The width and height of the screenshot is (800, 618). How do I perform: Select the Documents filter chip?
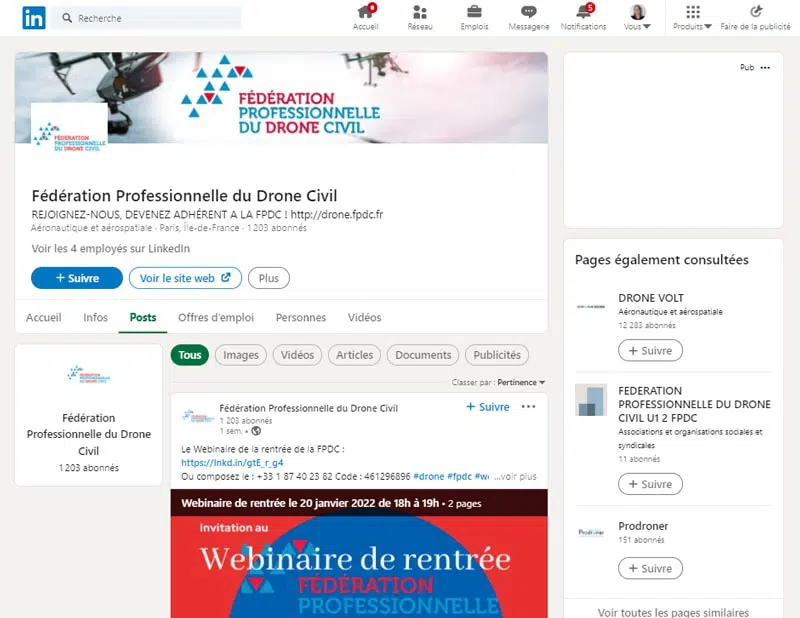coord(423,355)
